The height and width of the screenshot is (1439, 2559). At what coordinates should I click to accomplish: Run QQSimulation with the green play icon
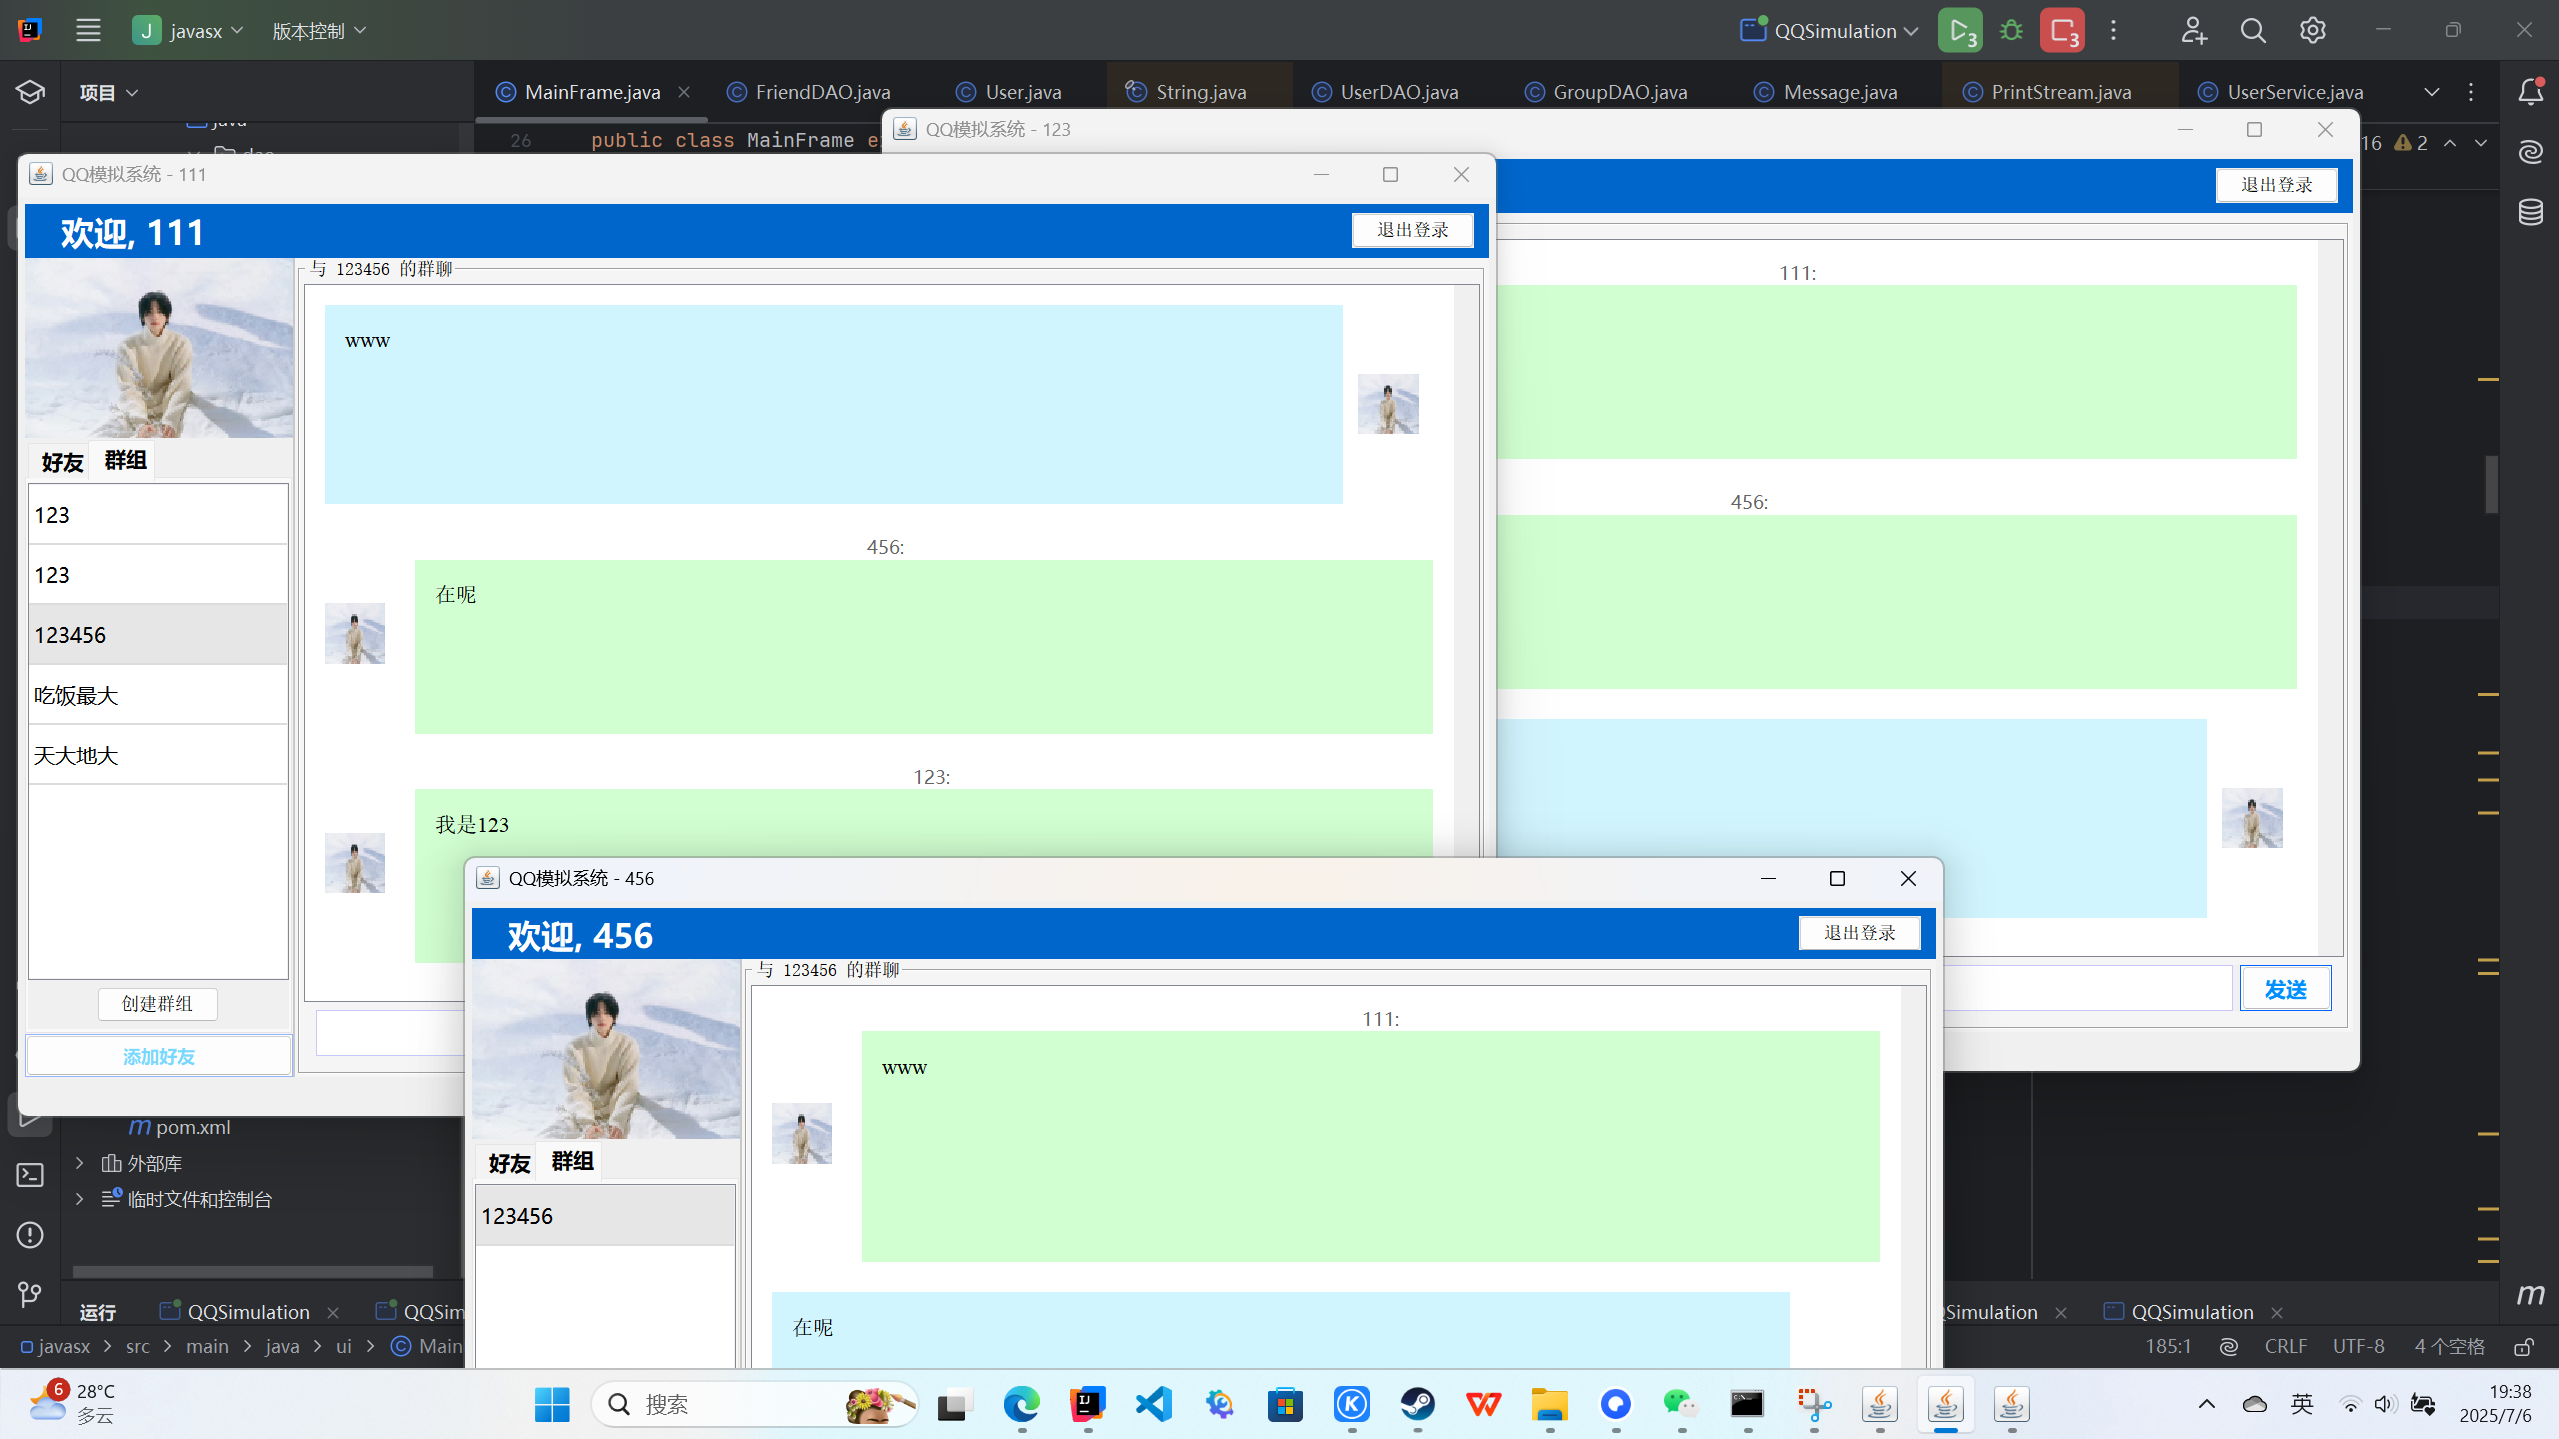1959,31
